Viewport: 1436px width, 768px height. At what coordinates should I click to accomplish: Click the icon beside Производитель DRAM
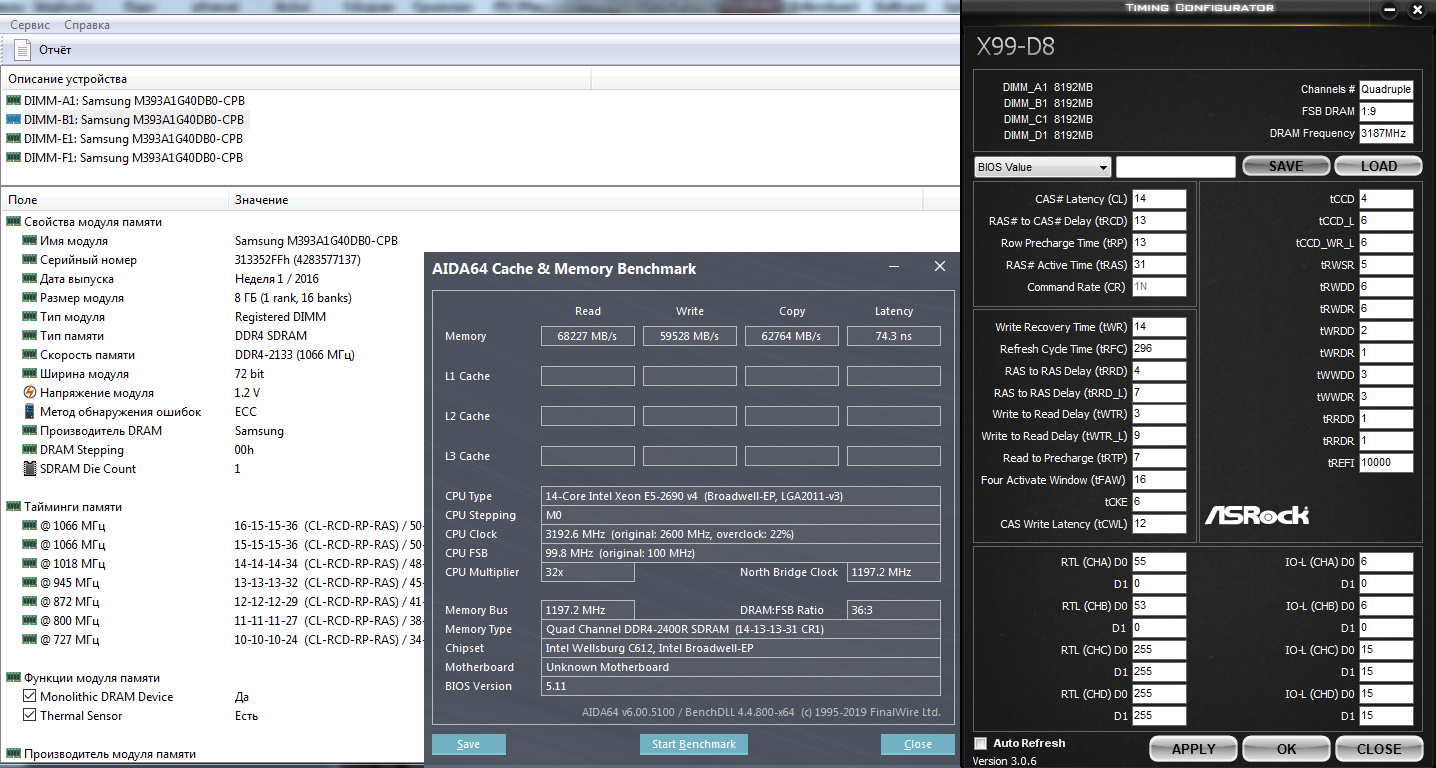(30, 431)
